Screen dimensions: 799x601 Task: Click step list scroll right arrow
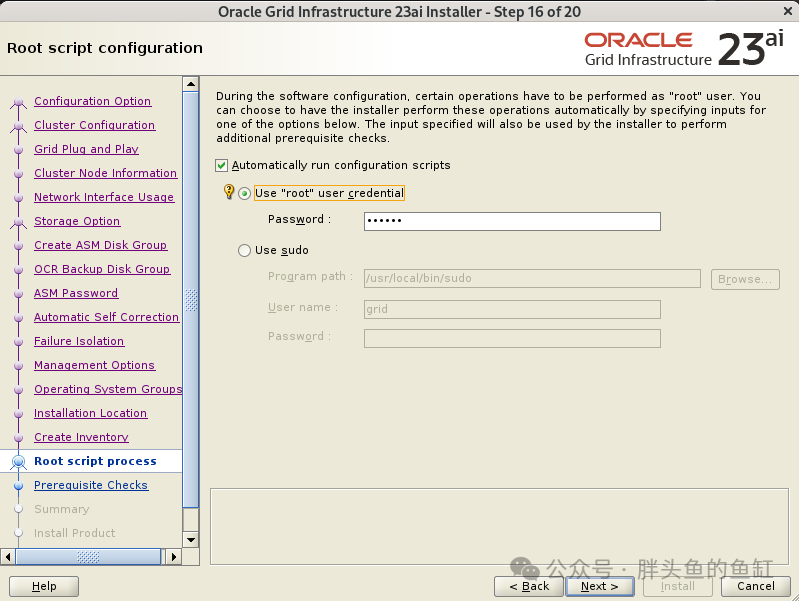[x=173, y=557]
